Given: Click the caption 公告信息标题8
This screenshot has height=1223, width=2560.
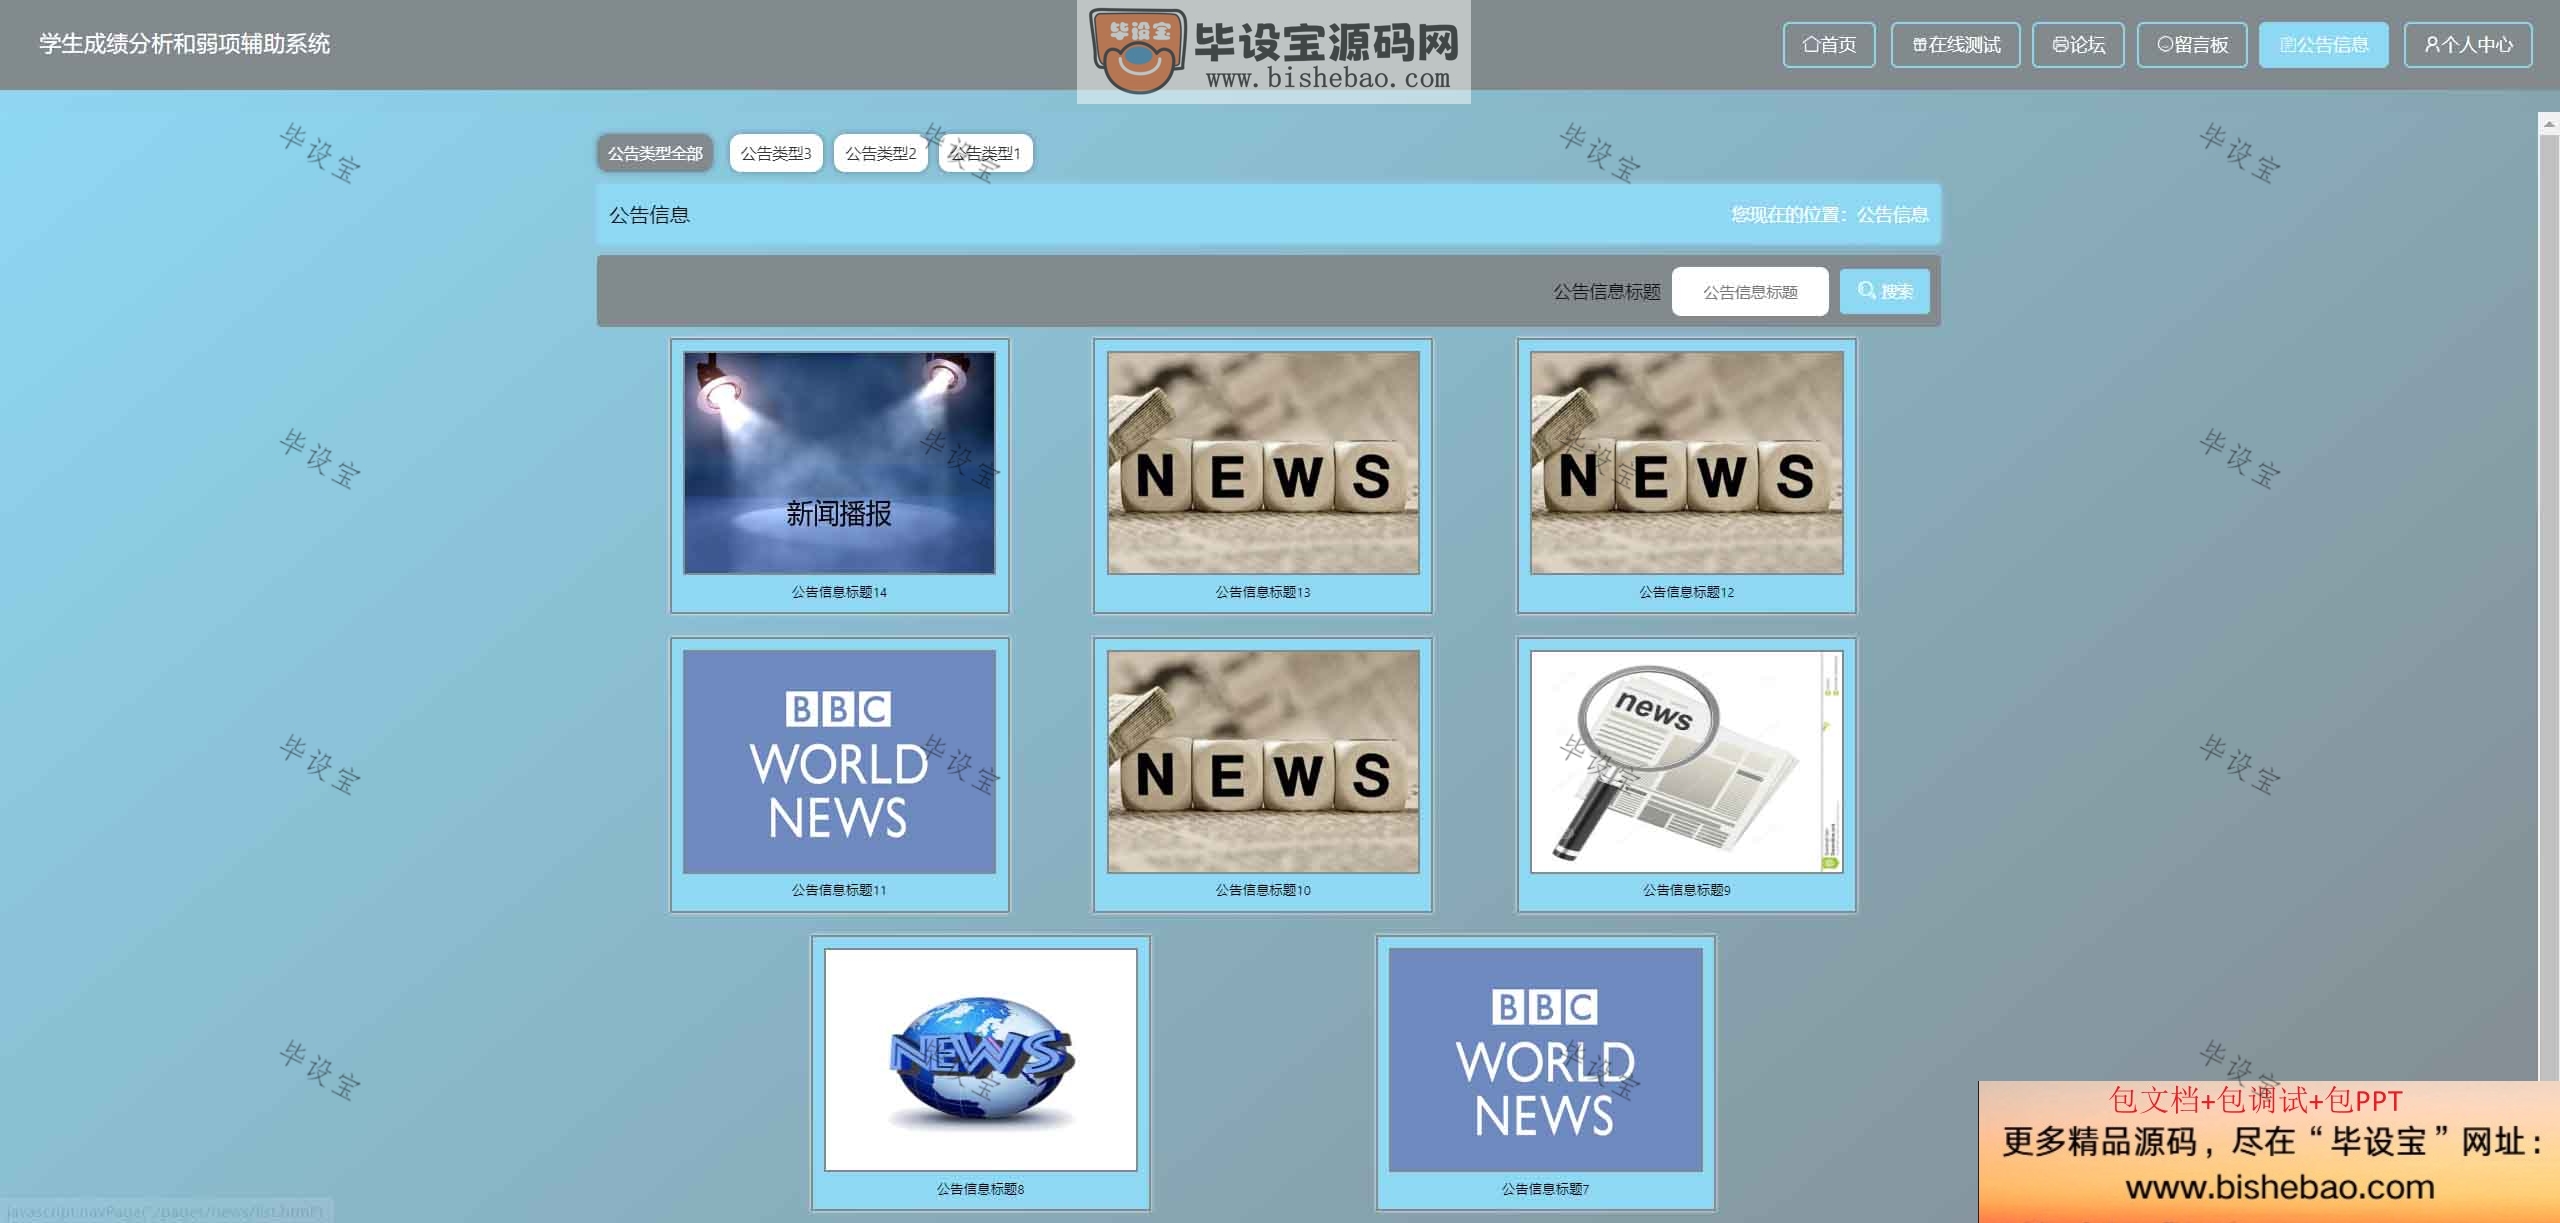Looking at the screenshot, I should coord(981,1189).
